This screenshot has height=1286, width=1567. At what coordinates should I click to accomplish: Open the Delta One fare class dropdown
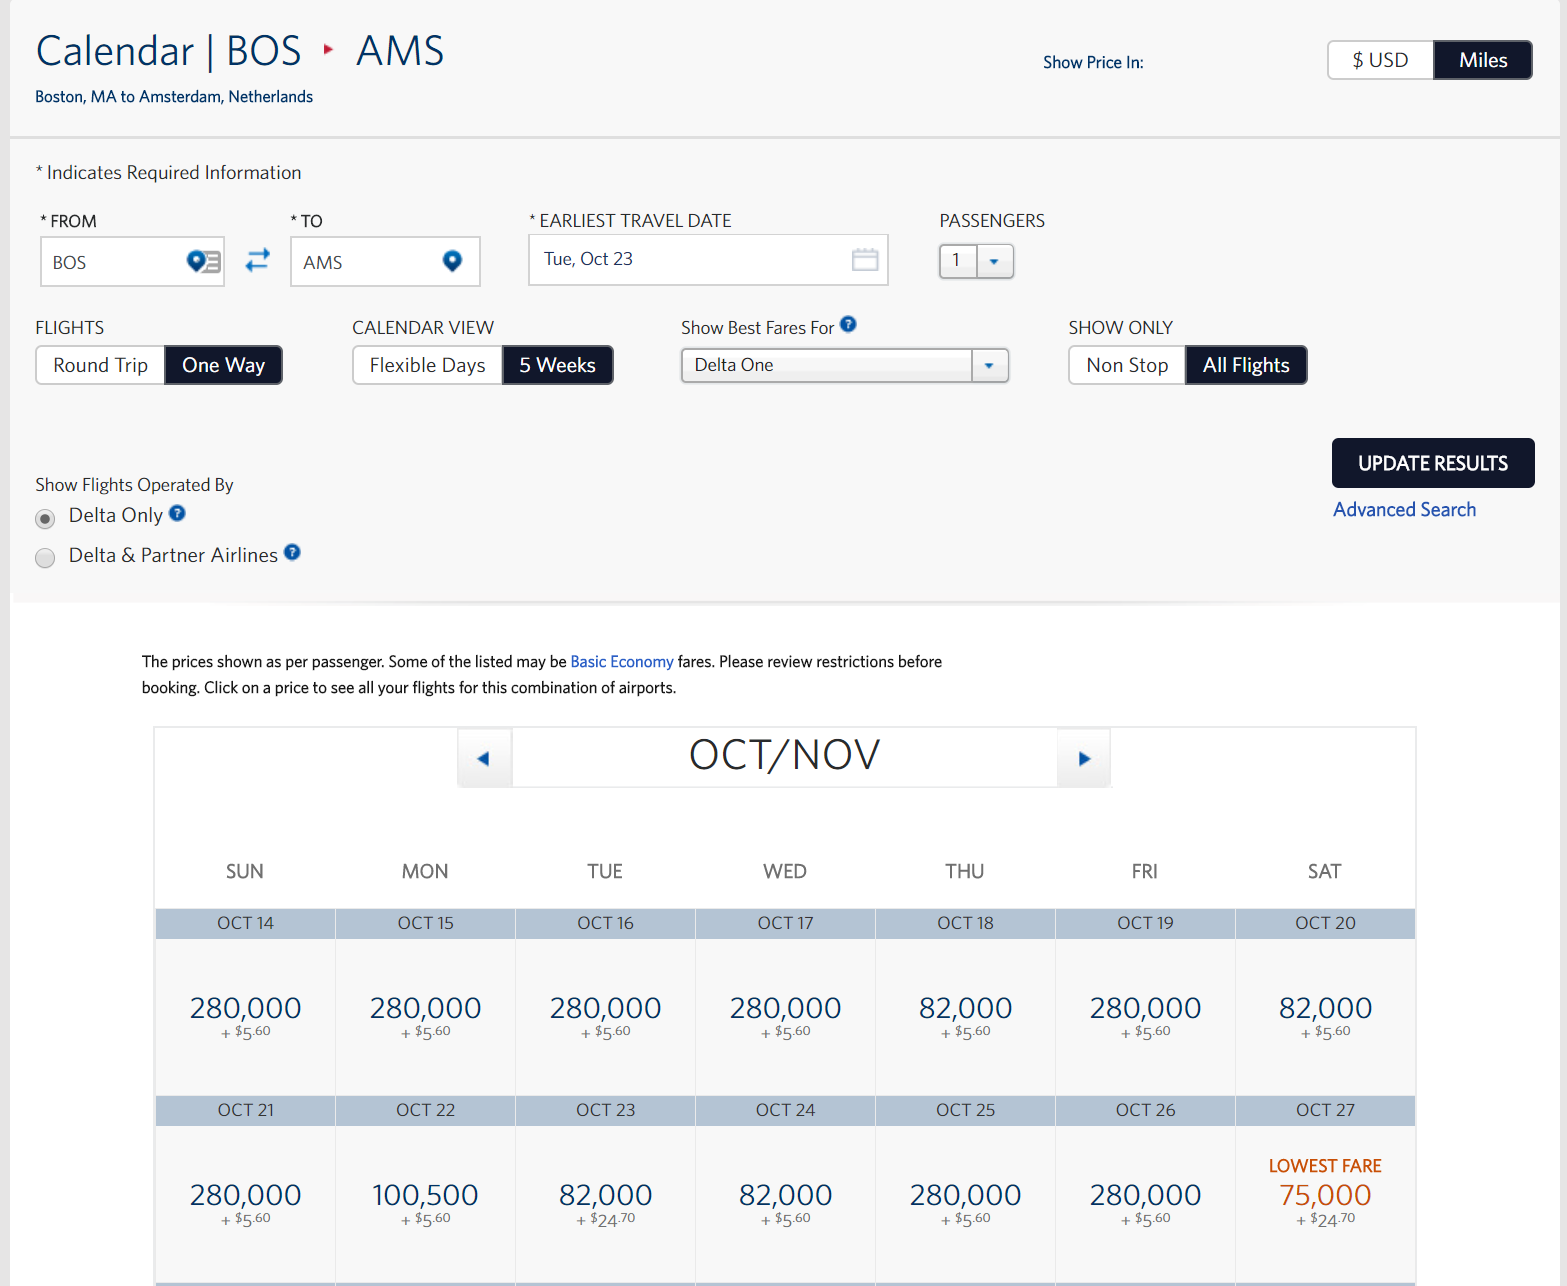click(x=988, y=366)
